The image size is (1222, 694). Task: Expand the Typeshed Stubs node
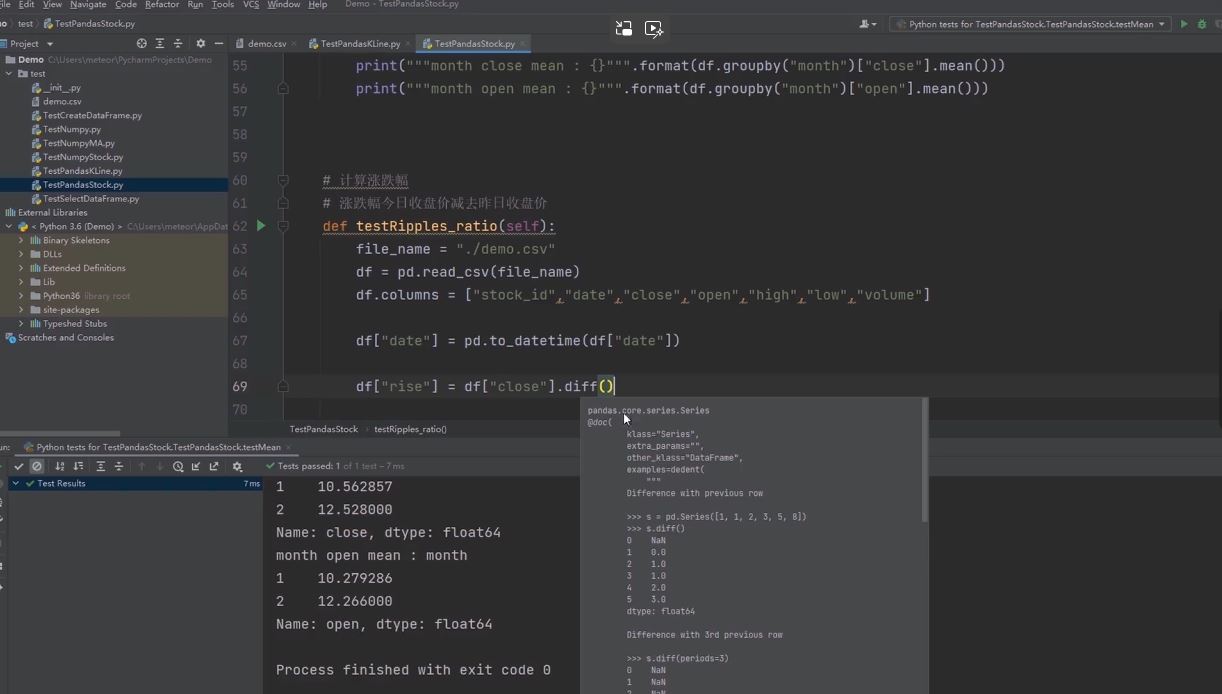point(21,324)
